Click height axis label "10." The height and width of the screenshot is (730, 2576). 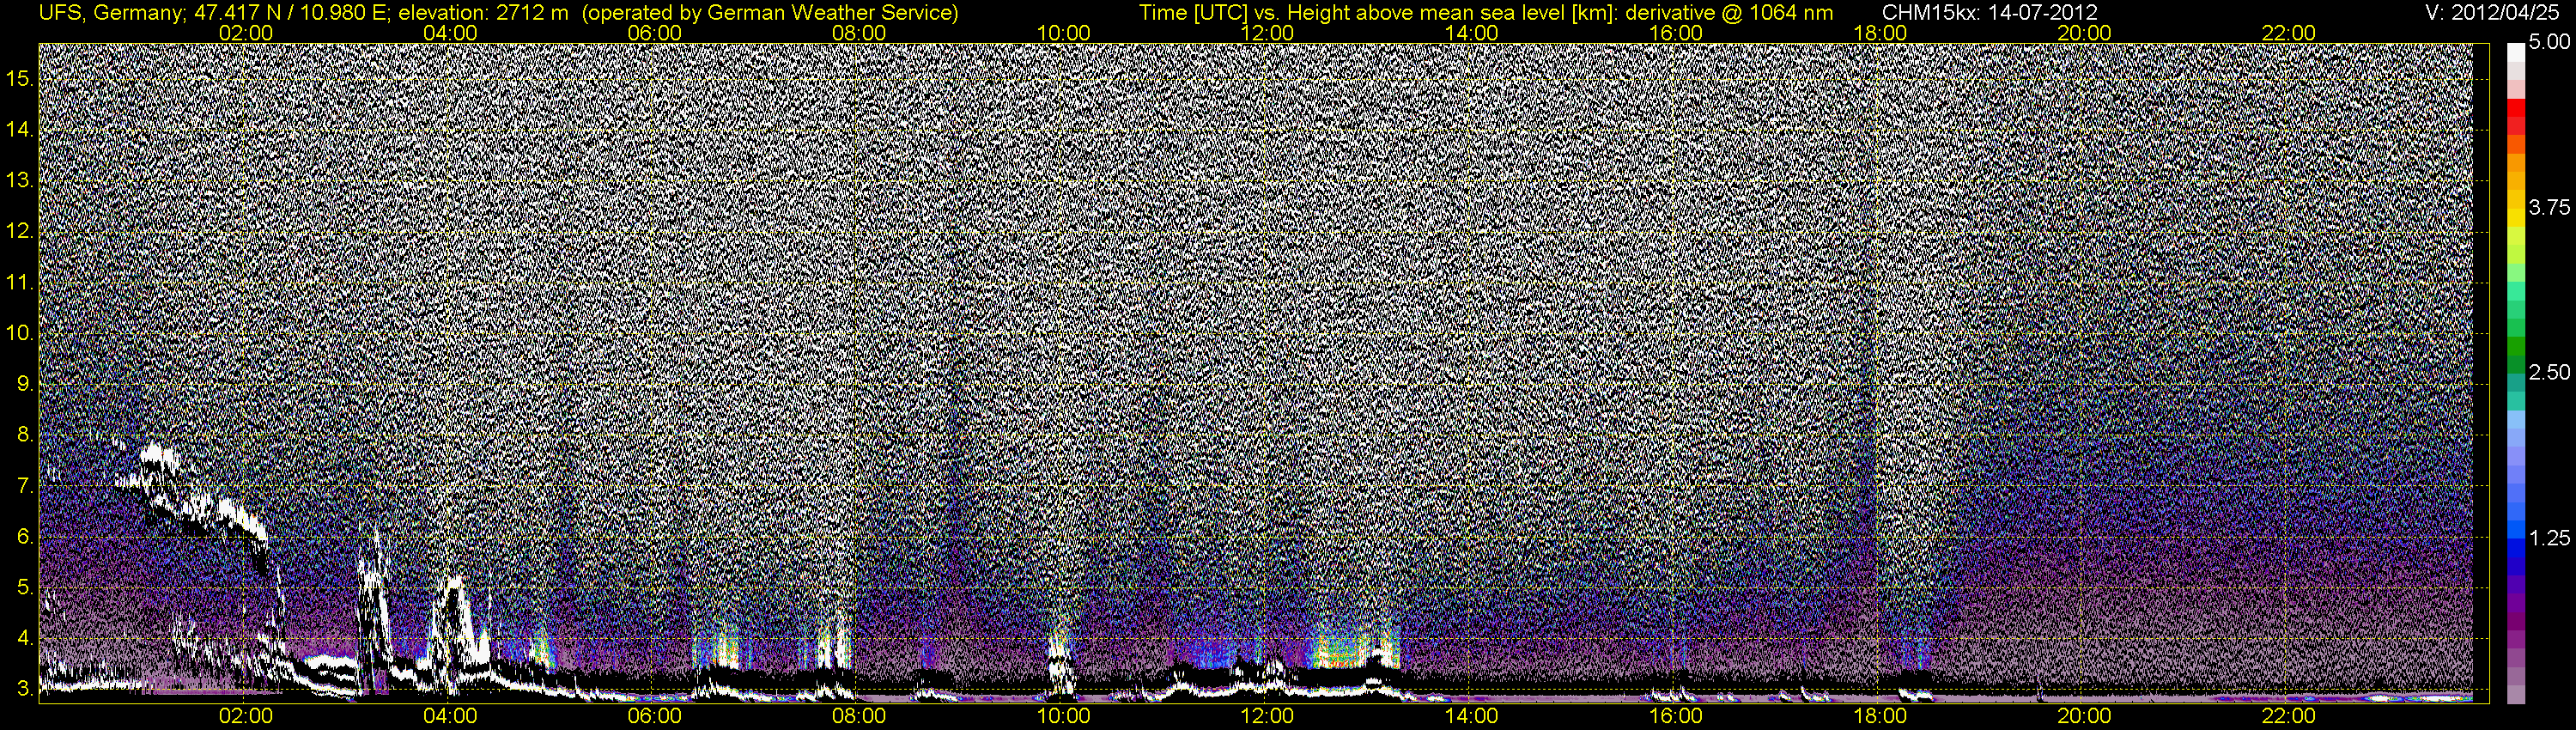[20, 333]
